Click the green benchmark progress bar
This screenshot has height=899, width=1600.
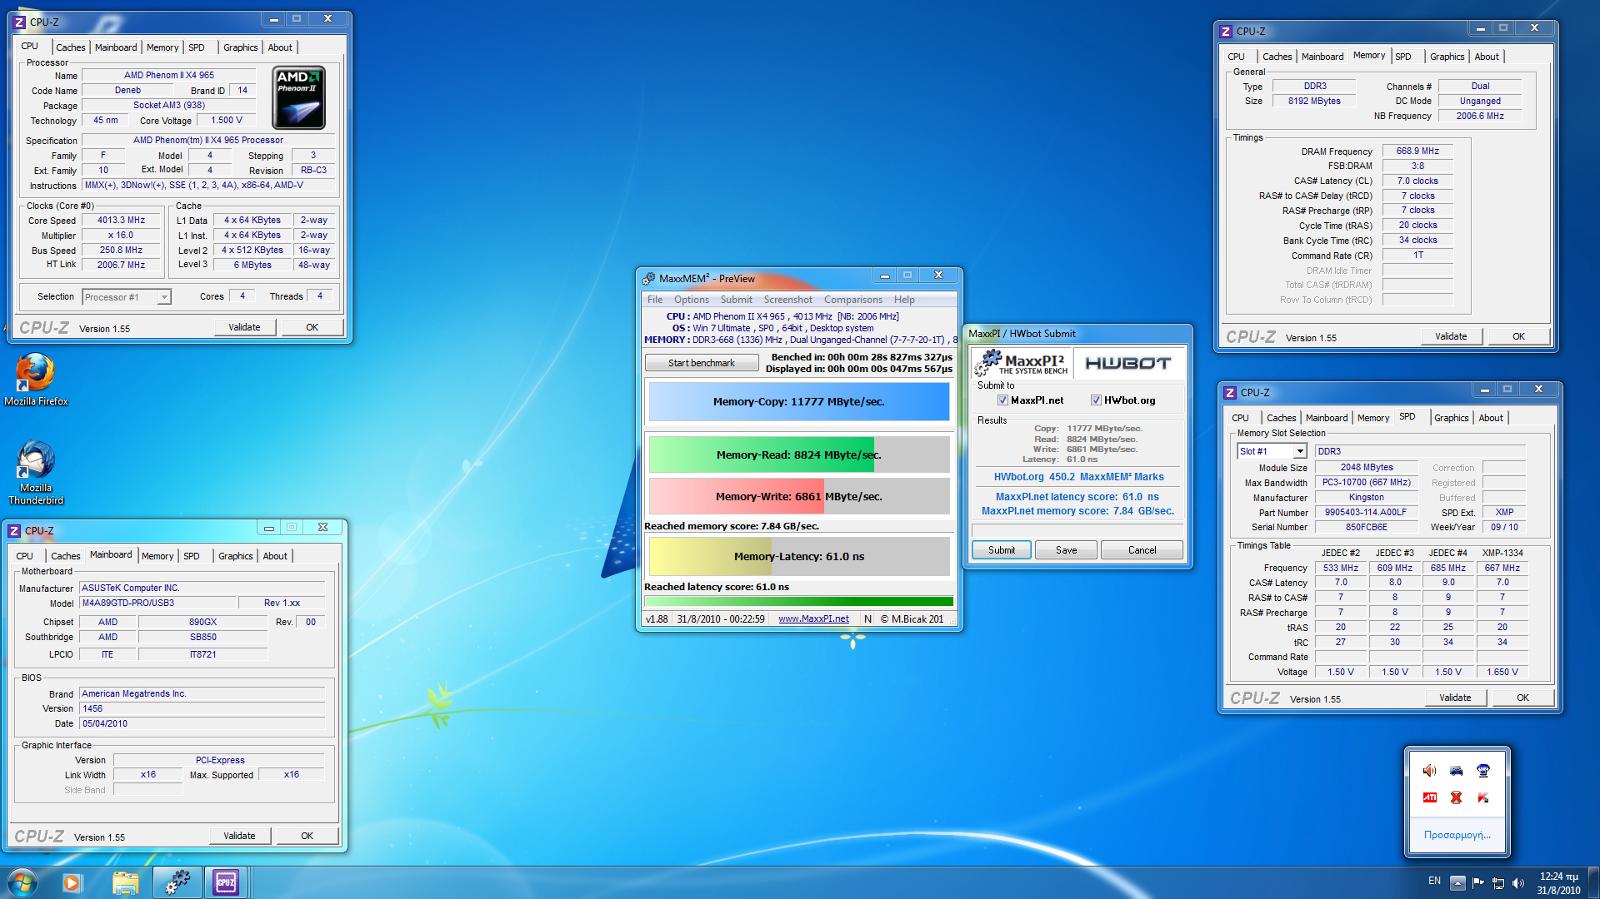[x=799, y=602]
